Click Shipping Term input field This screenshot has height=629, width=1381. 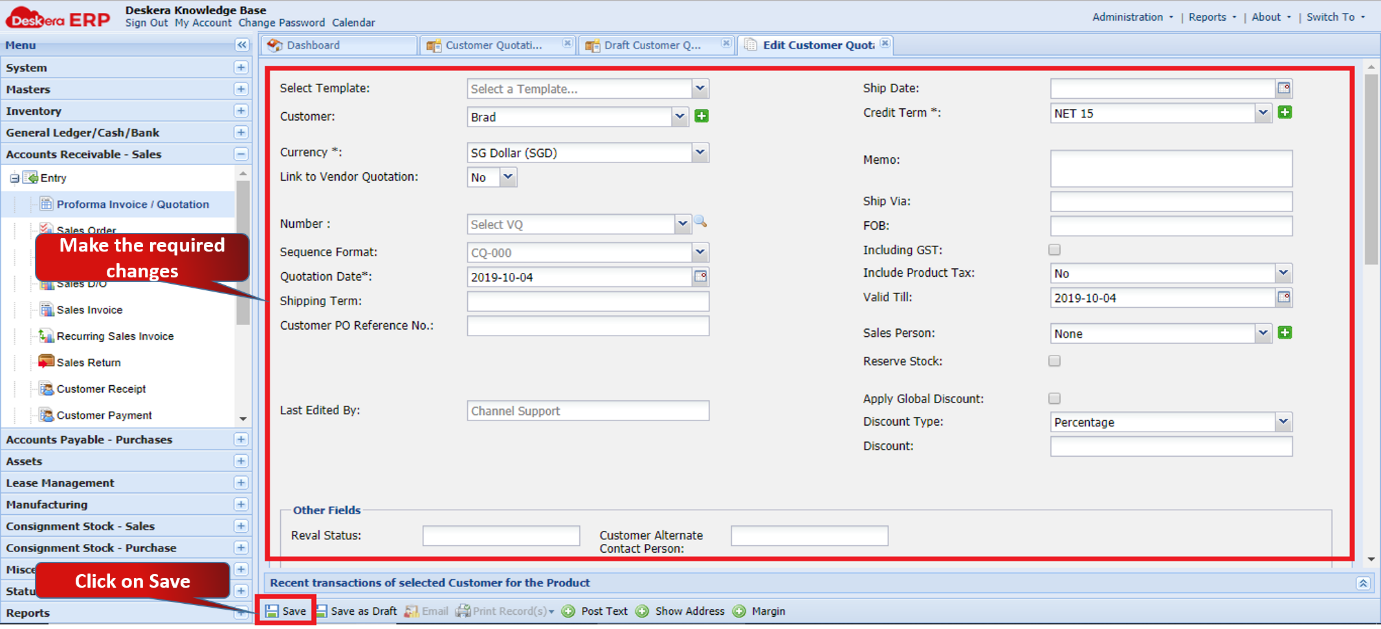point(588,301)
